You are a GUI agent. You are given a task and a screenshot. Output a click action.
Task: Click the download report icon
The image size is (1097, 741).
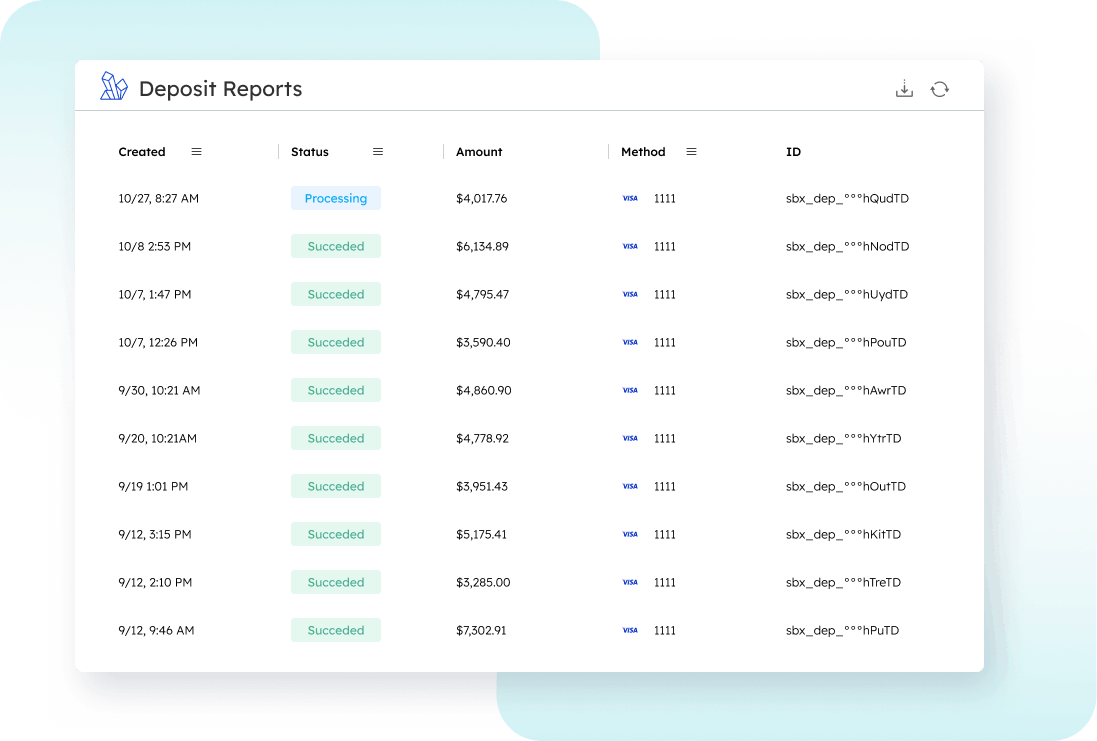(904, 89)
